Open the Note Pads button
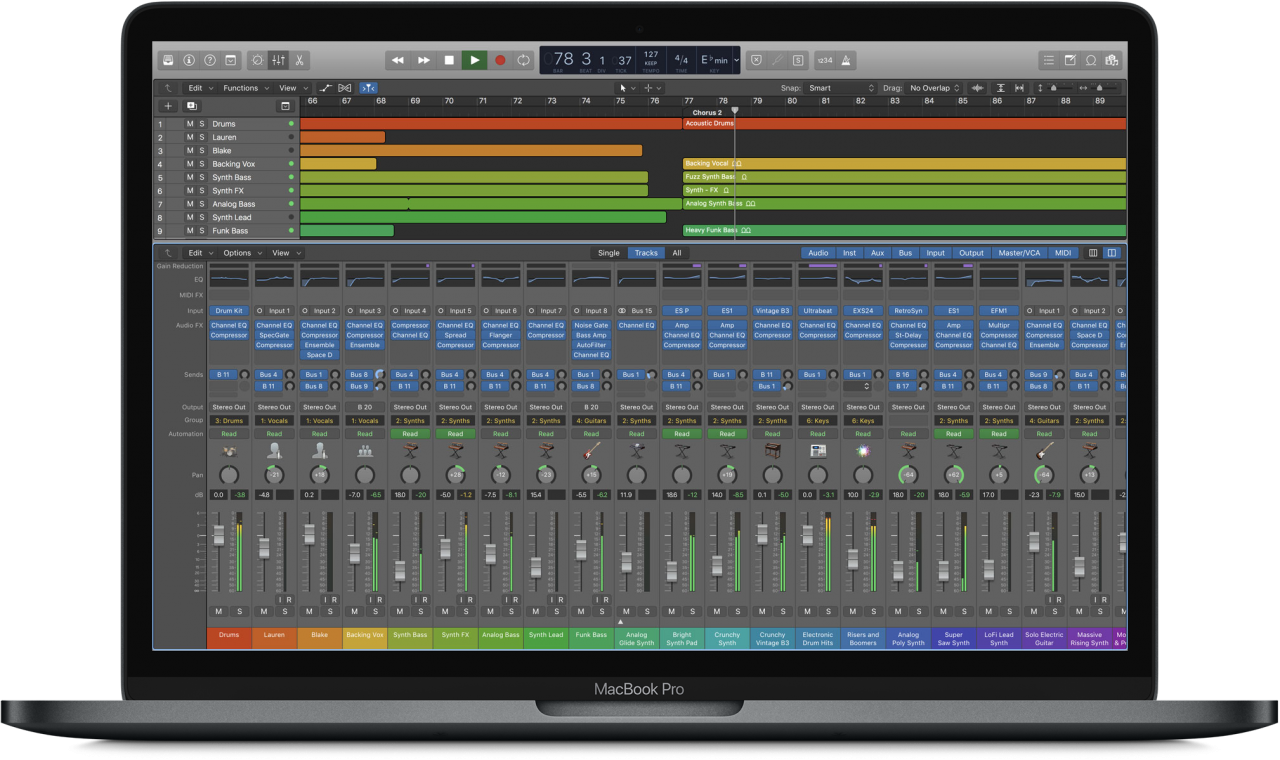The width and height of the screenshot is (1280, 760). point(1070,60)
